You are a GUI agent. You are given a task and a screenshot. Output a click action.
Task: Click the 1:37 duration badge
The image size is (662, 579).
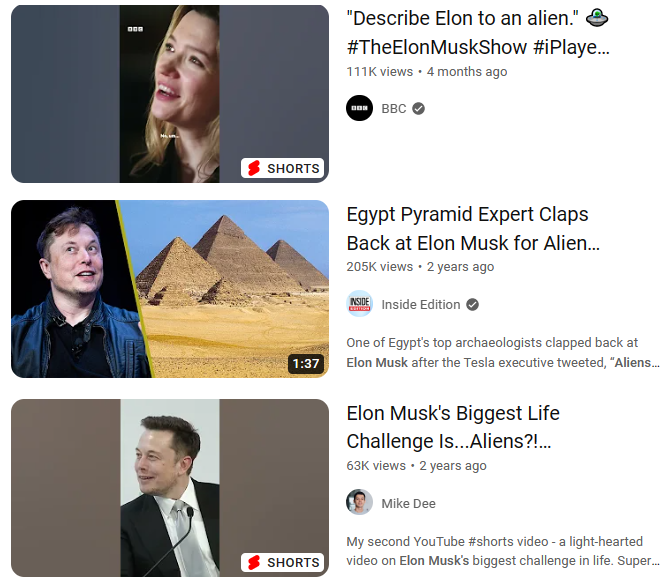(306, 364)
